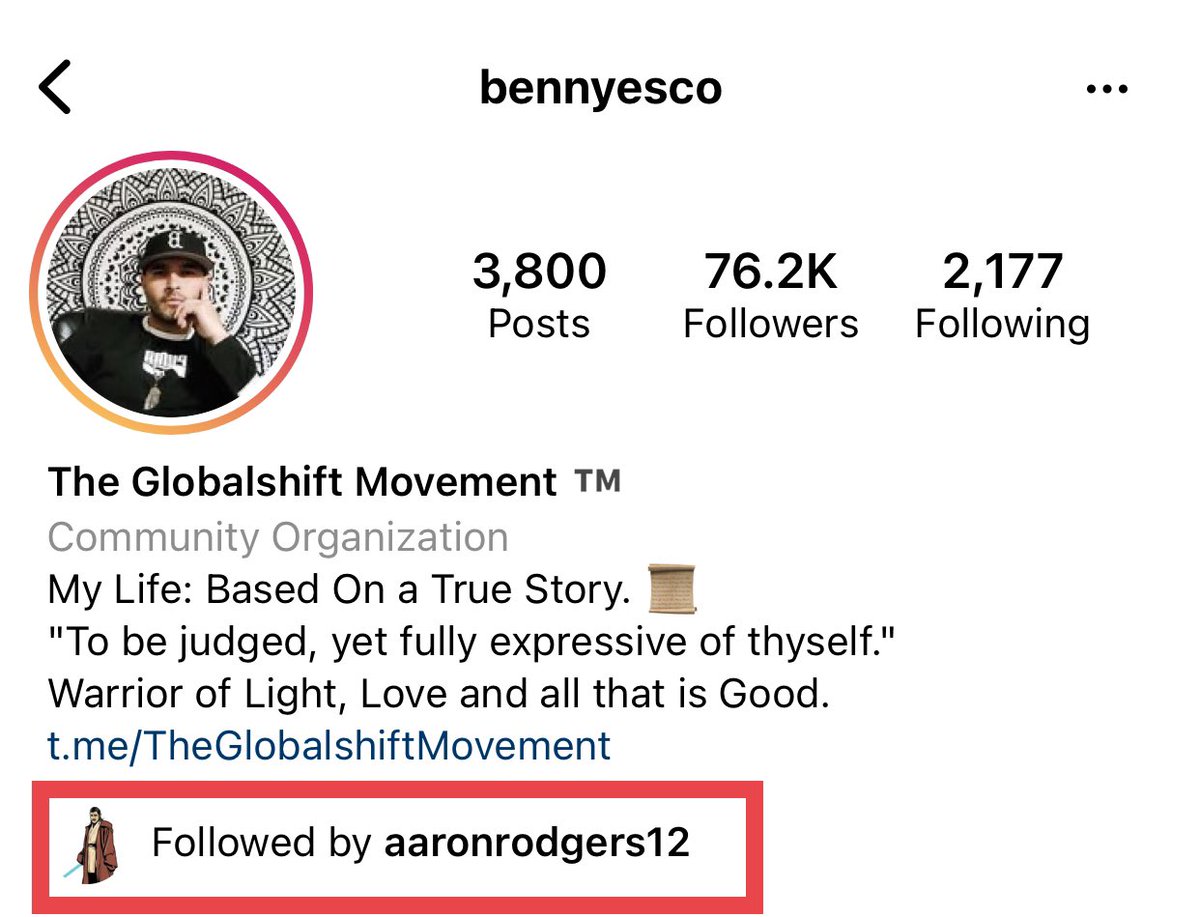Viewport: 1200px width, 917px height.
Task: Tap the 'My Life: Based On a True Story' line
Action: pyautogui.click(x=340, y=590)
